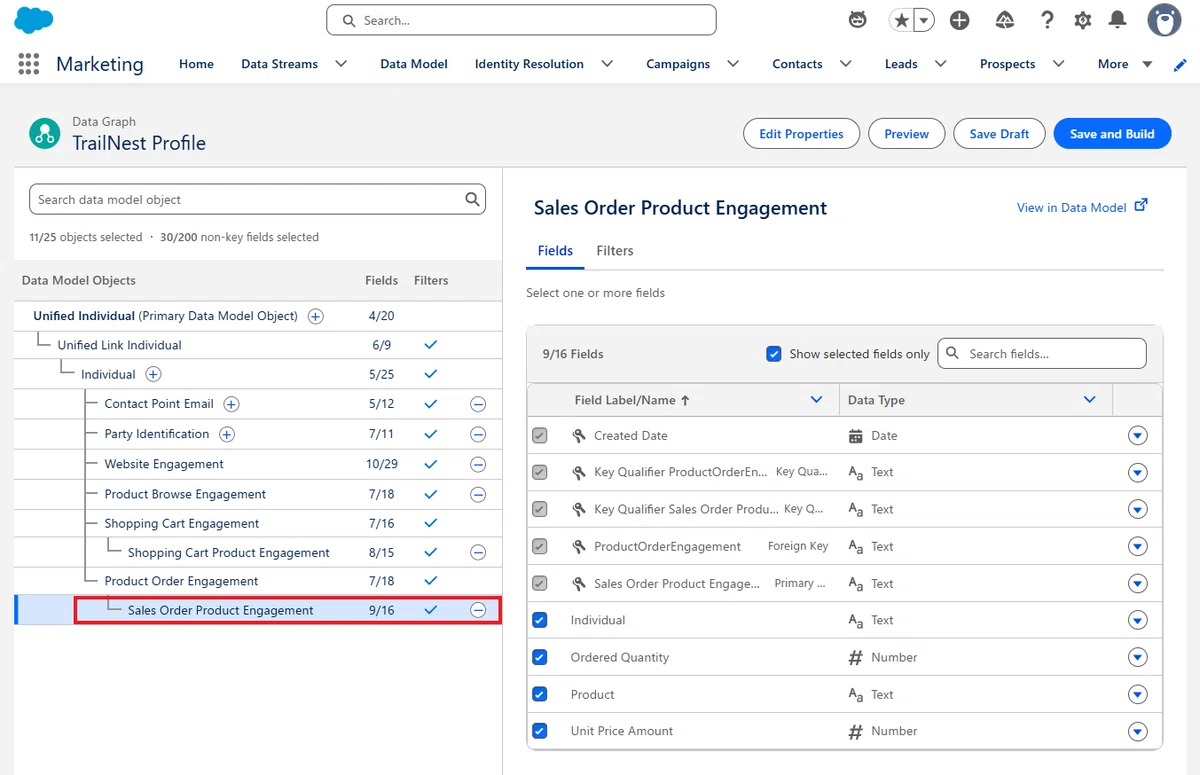This screenshot has width=1200, height=775.
Task: Click the Preview button
Action: (907, 134)
